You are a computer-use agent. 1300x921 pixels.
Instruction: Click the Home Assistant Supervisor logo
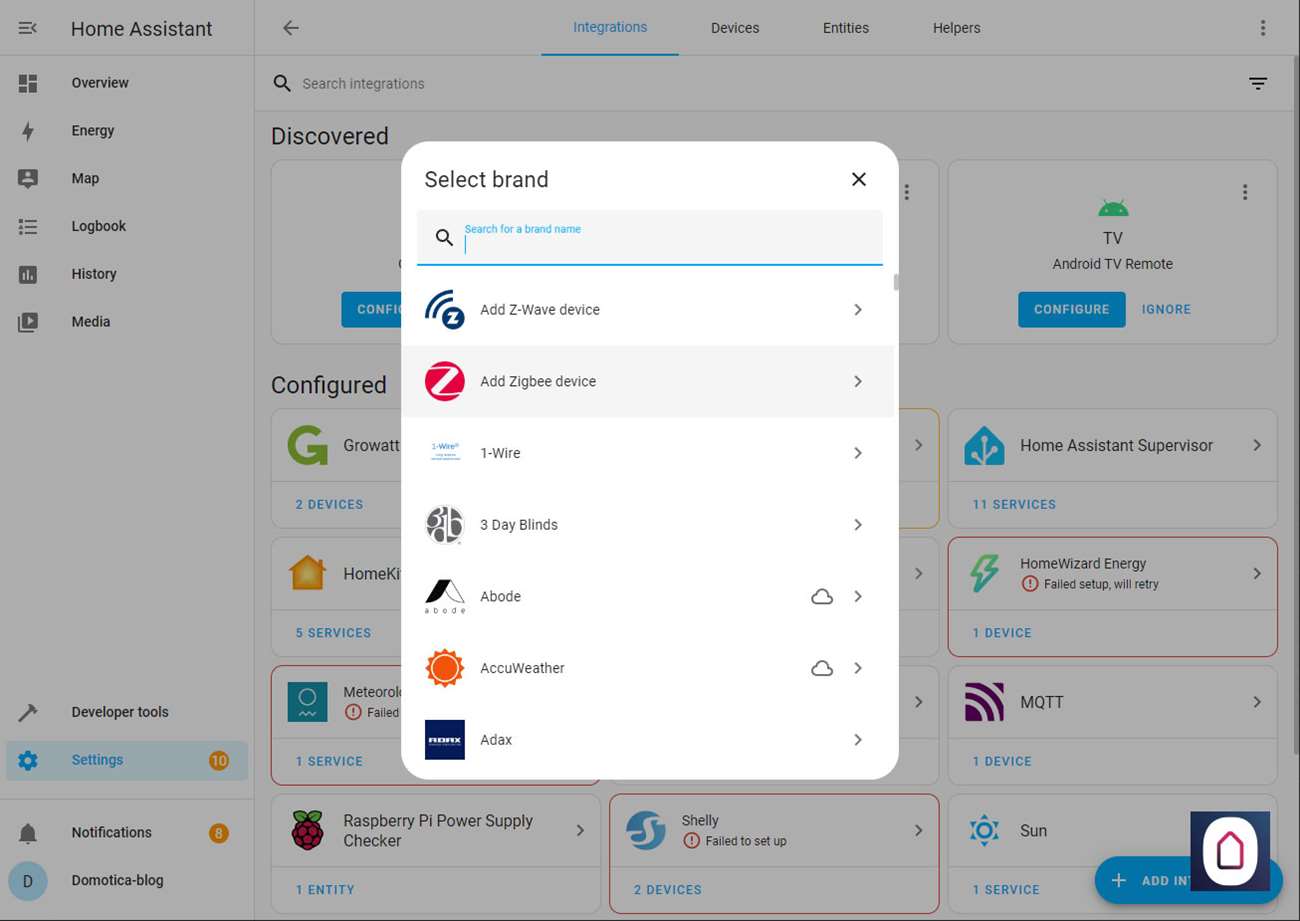(984, 445)
